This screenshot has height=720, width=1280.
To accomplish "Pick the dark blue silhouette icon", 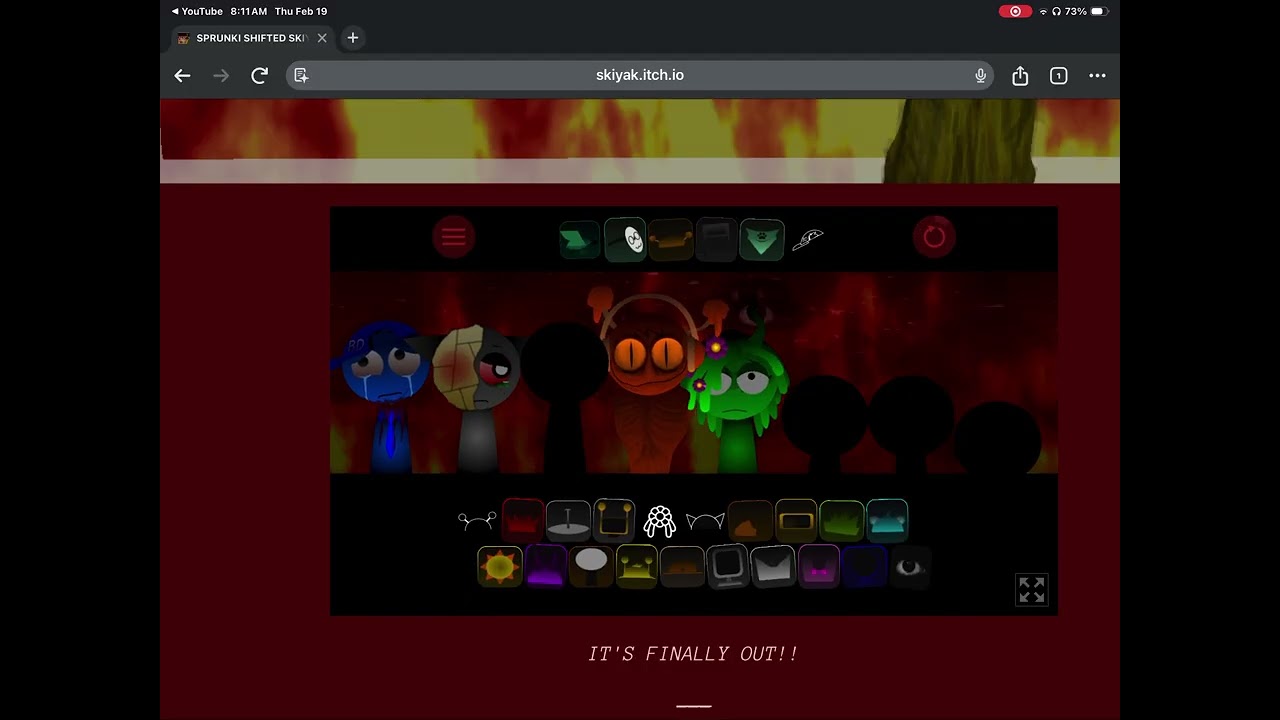I will pos(864,567).
